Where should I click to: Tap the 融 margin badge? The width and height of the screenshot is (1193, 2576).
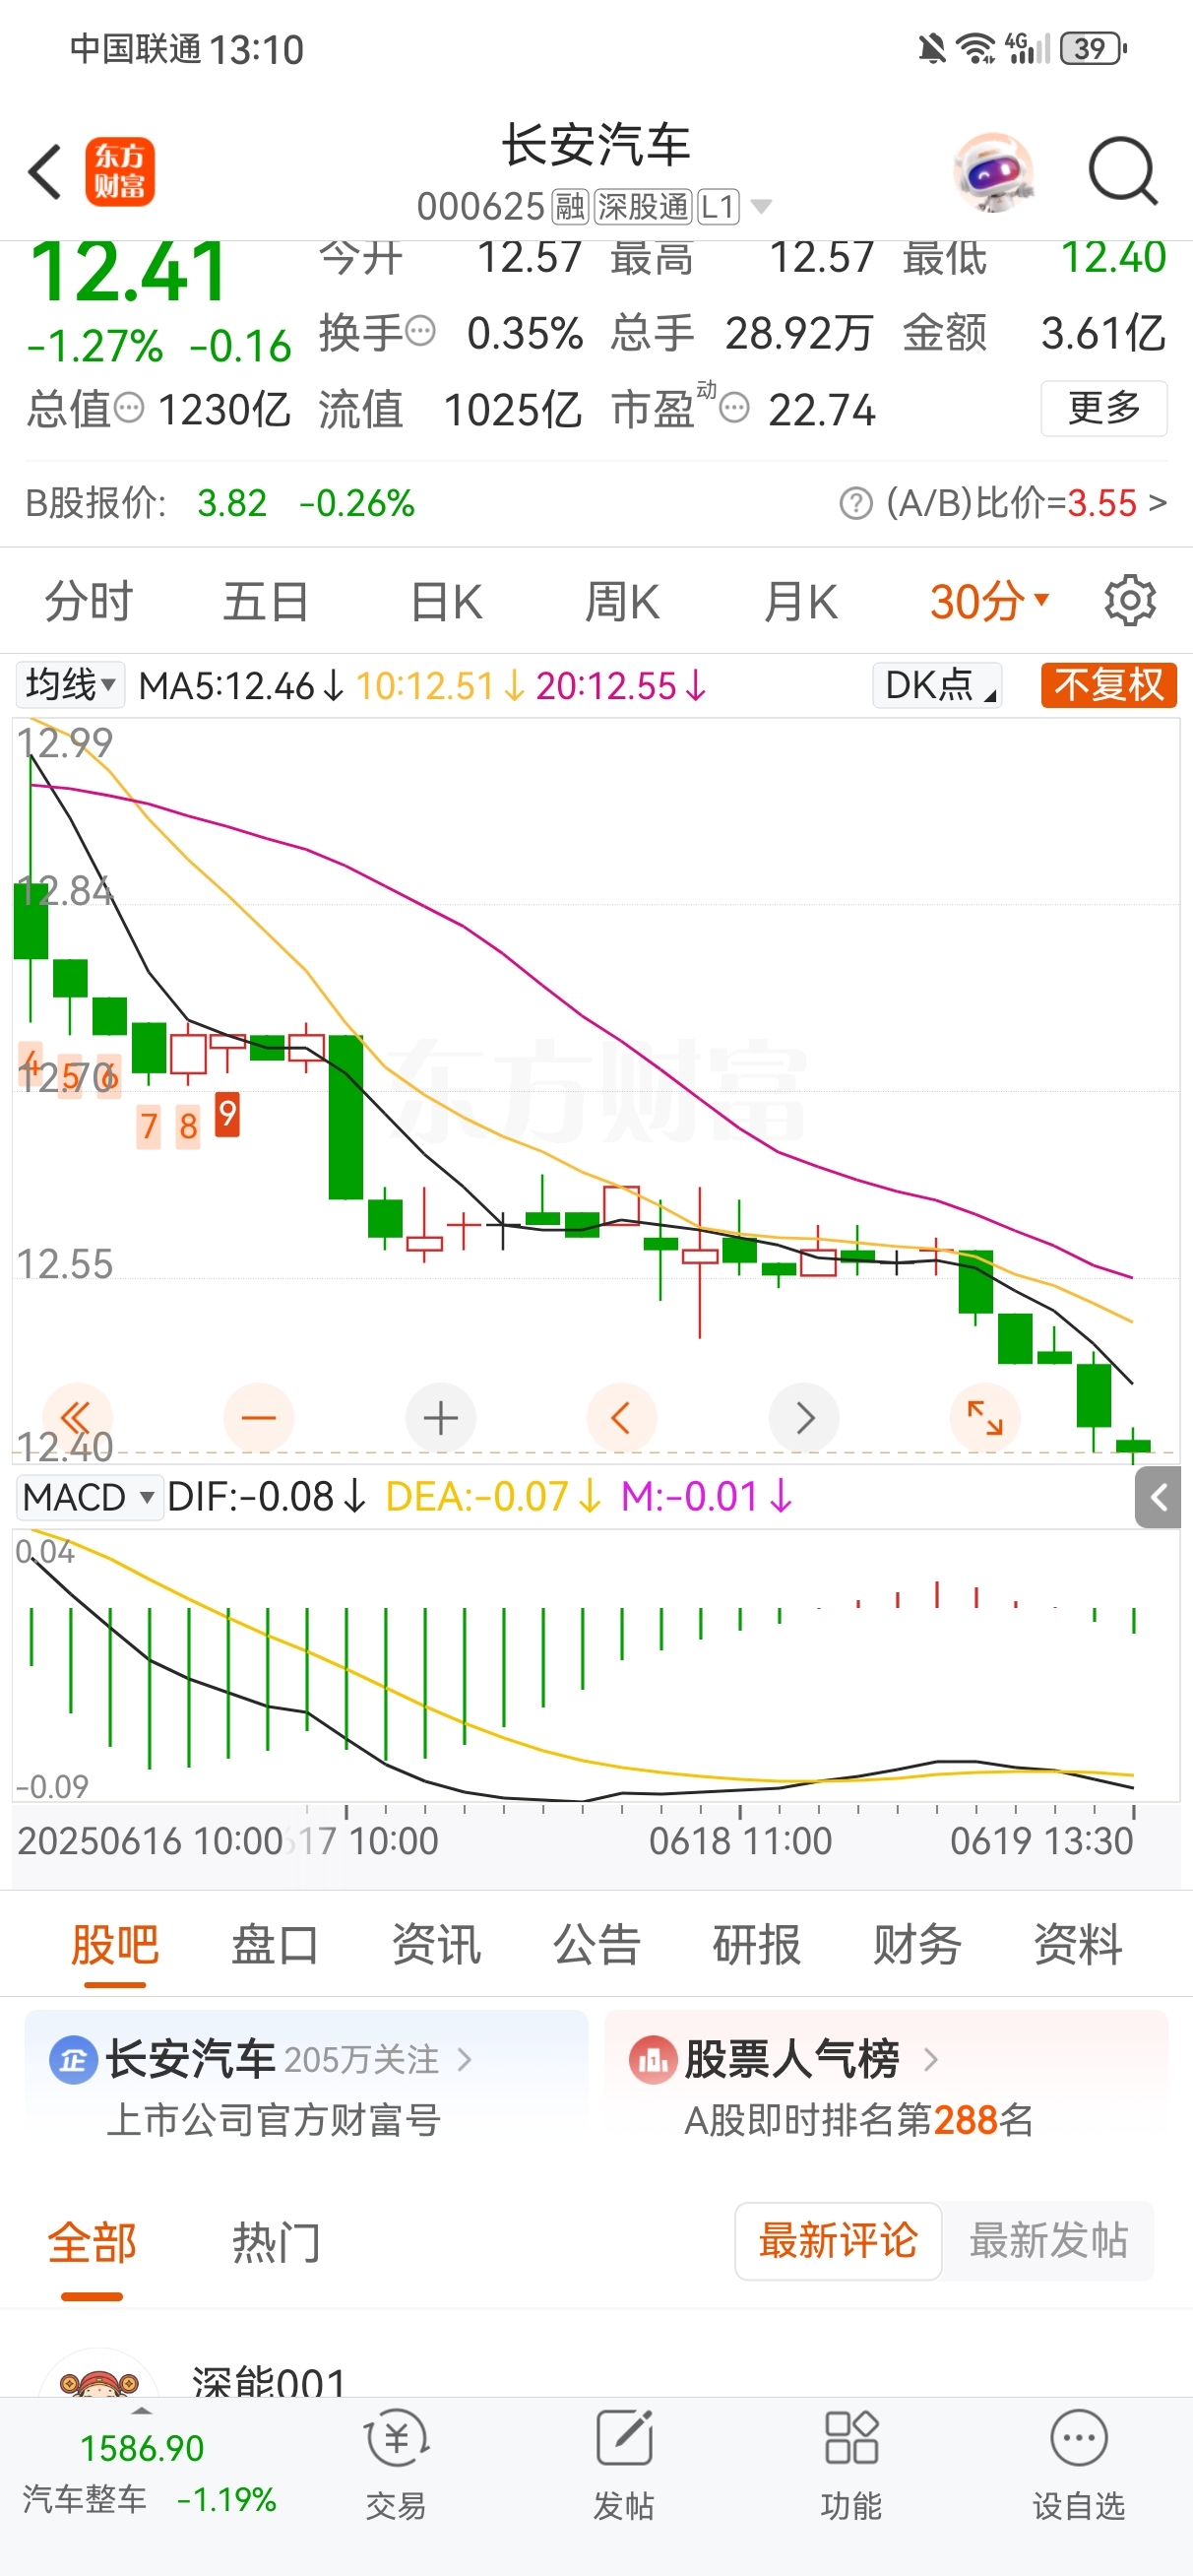tap(570, 207)
